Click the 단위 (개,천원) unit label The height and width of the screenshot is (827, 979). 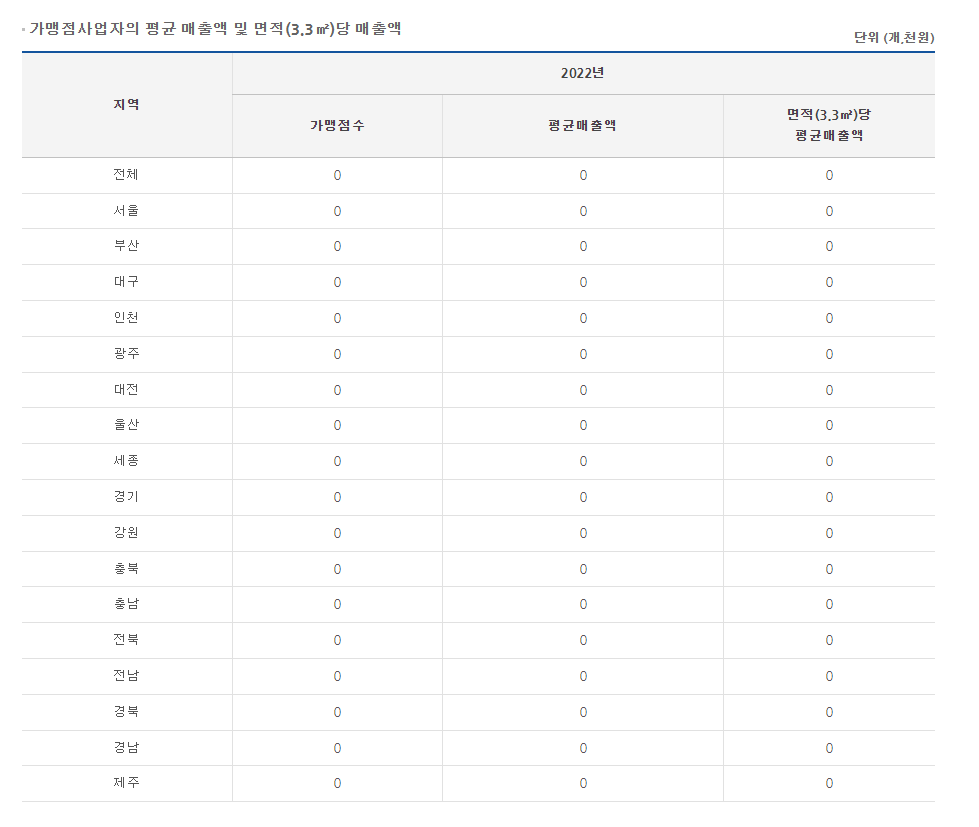pyautogui.click(x=894, y=37)
